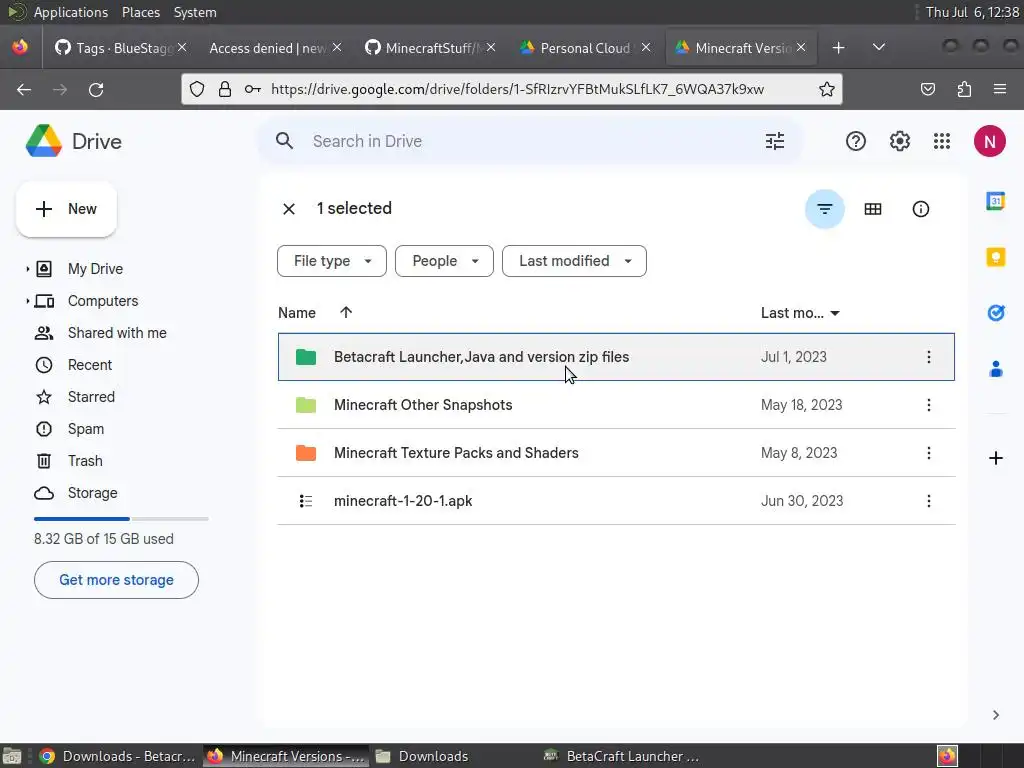The height and width of the screenshot is (768, 1024).
Task: View site security lock icon
Action: pos(225,89)
